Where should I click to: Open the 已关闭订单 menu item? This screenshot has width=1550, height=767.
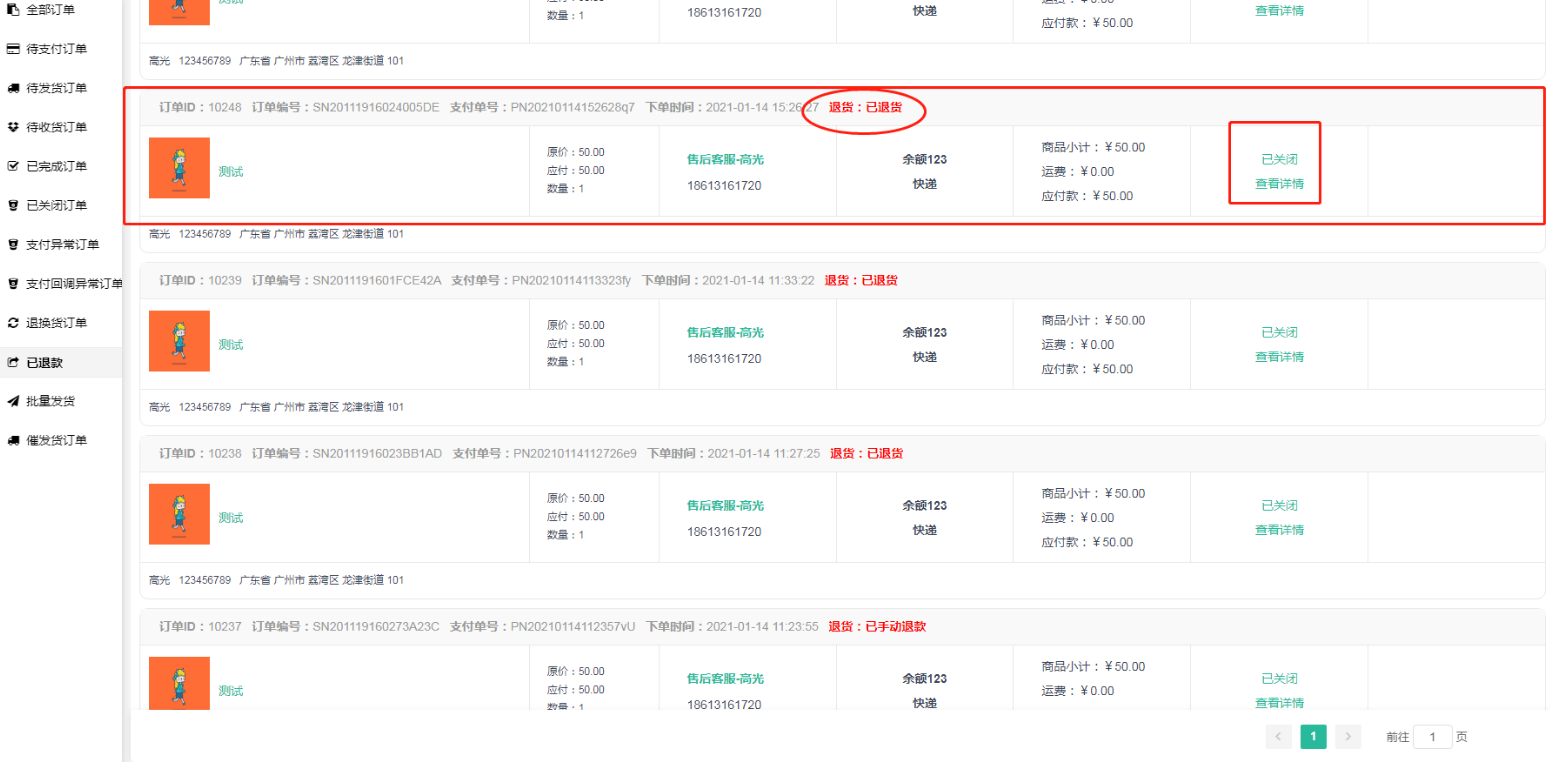coord(56,205)
